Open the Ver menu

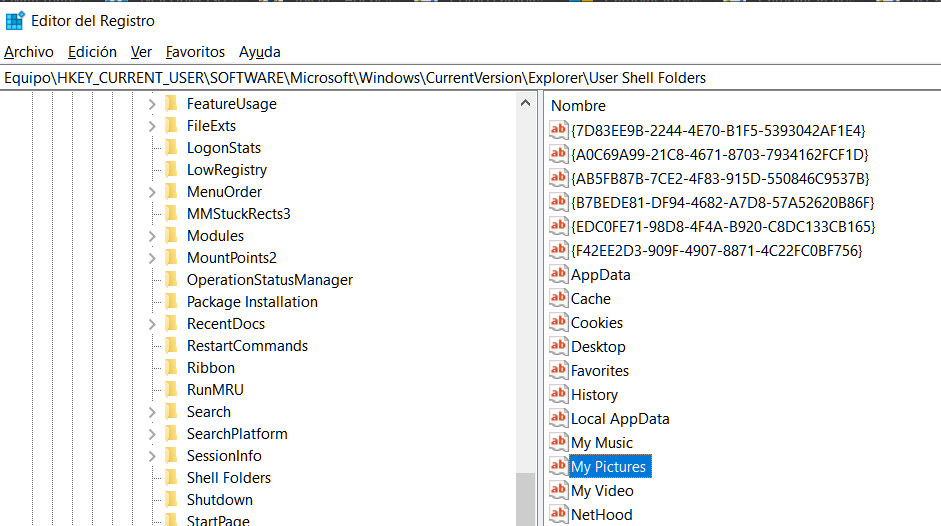point(141,52)
